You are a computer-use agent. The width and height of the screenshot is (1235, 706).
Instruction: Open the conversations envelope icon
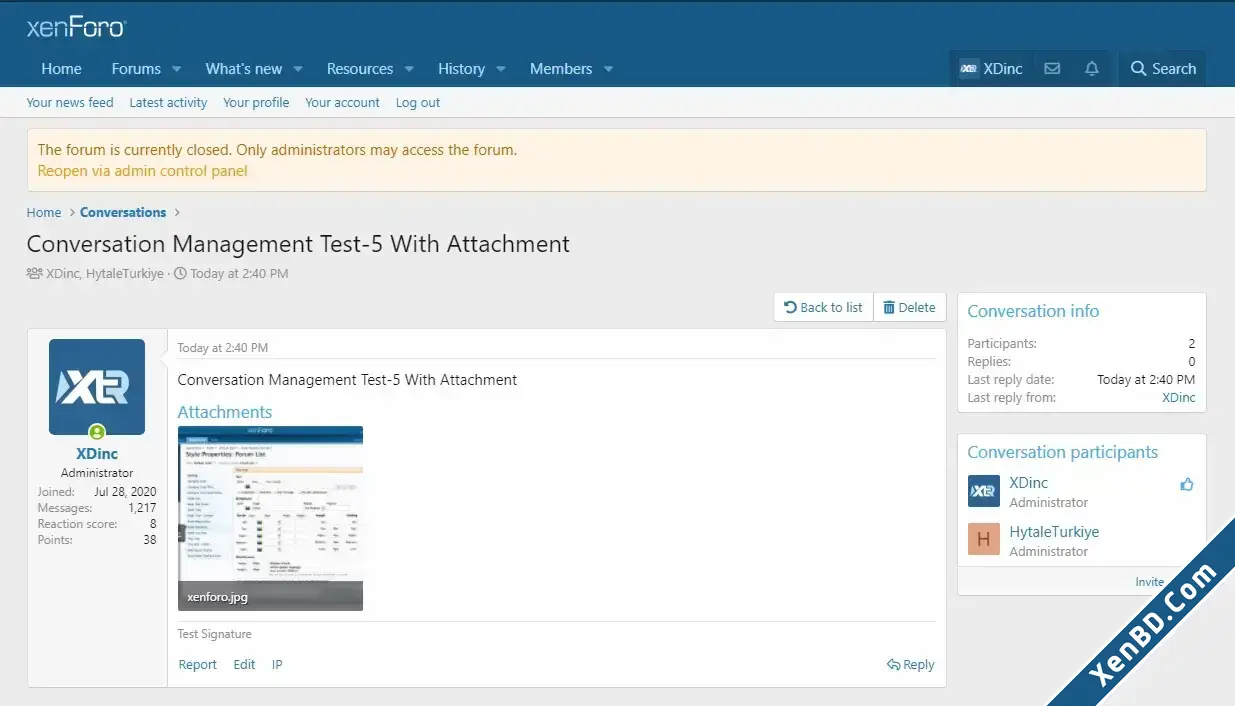1052,69
